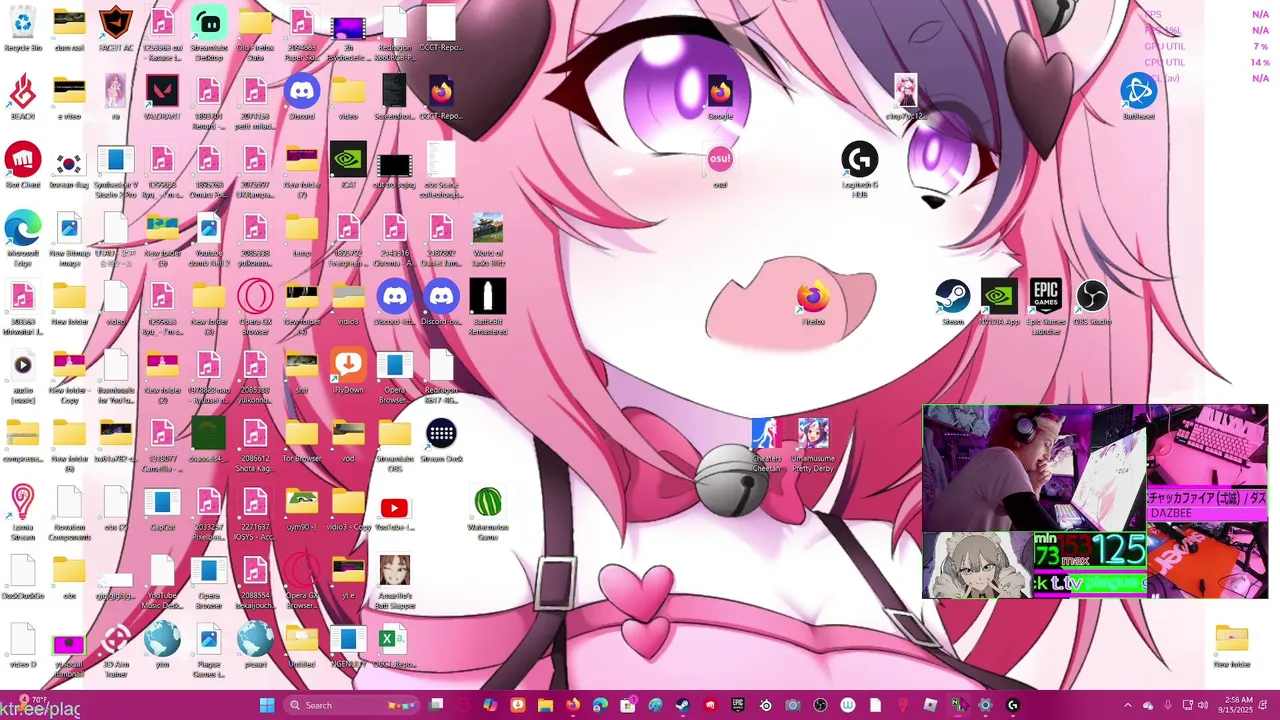
Task: Open Streamlabs Desktop shortcut
Action: [x=209, y=34]
